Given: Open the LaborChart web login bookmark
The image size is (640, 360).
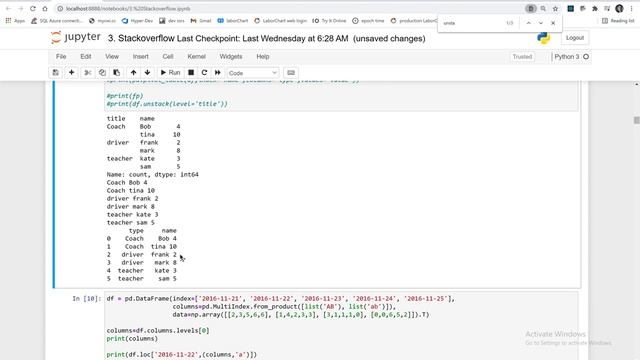Looking at the screenshot, I should [x=280, y=21].
